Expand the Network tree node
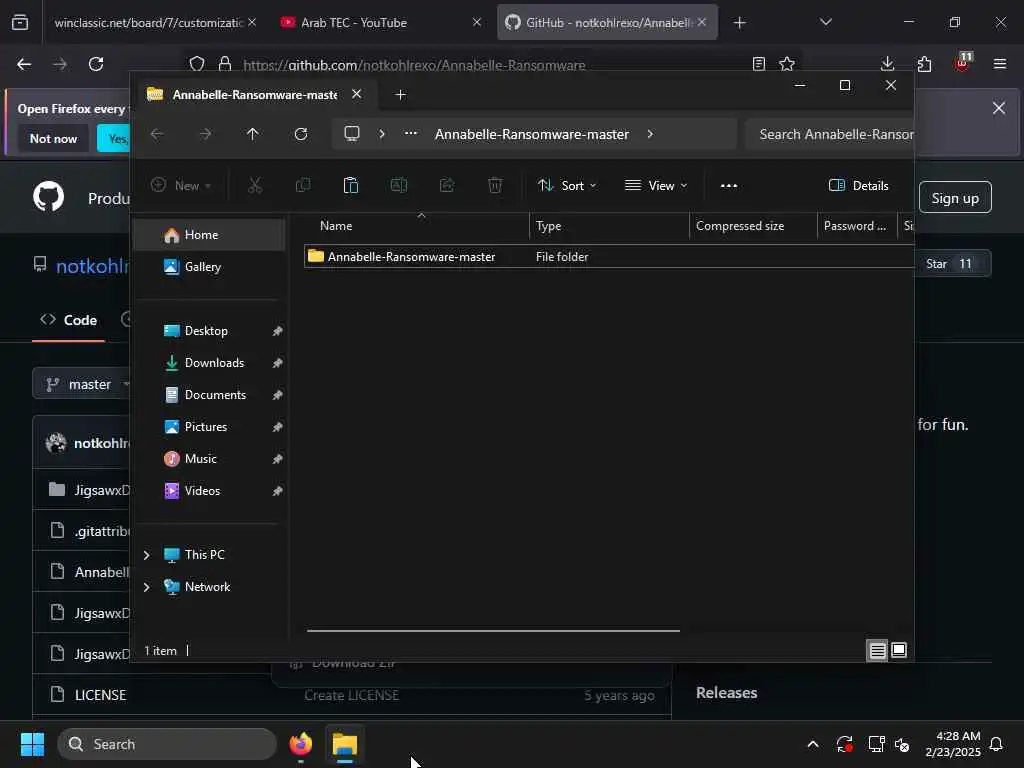This screenshot has height=768, width=1024. point(146,587)
